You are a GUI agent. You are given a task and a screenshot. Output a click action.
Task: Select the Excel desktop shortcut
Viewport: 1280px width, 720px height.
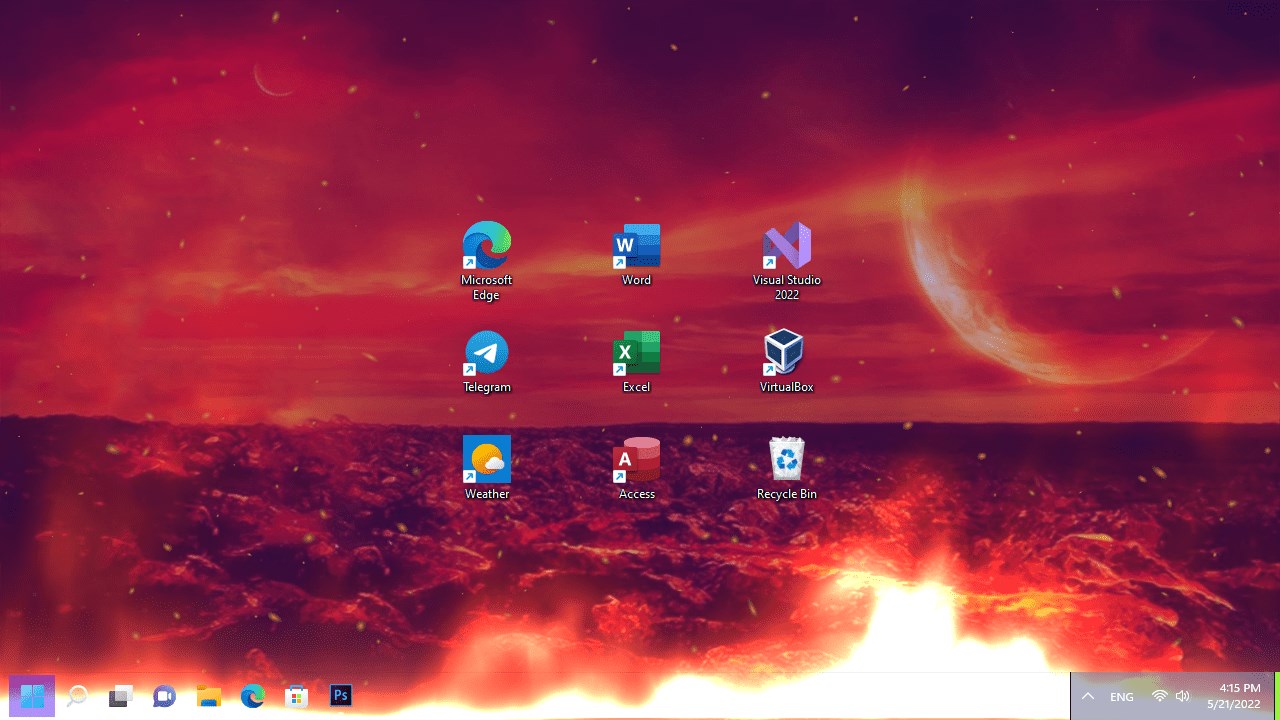tap(637, 361)
